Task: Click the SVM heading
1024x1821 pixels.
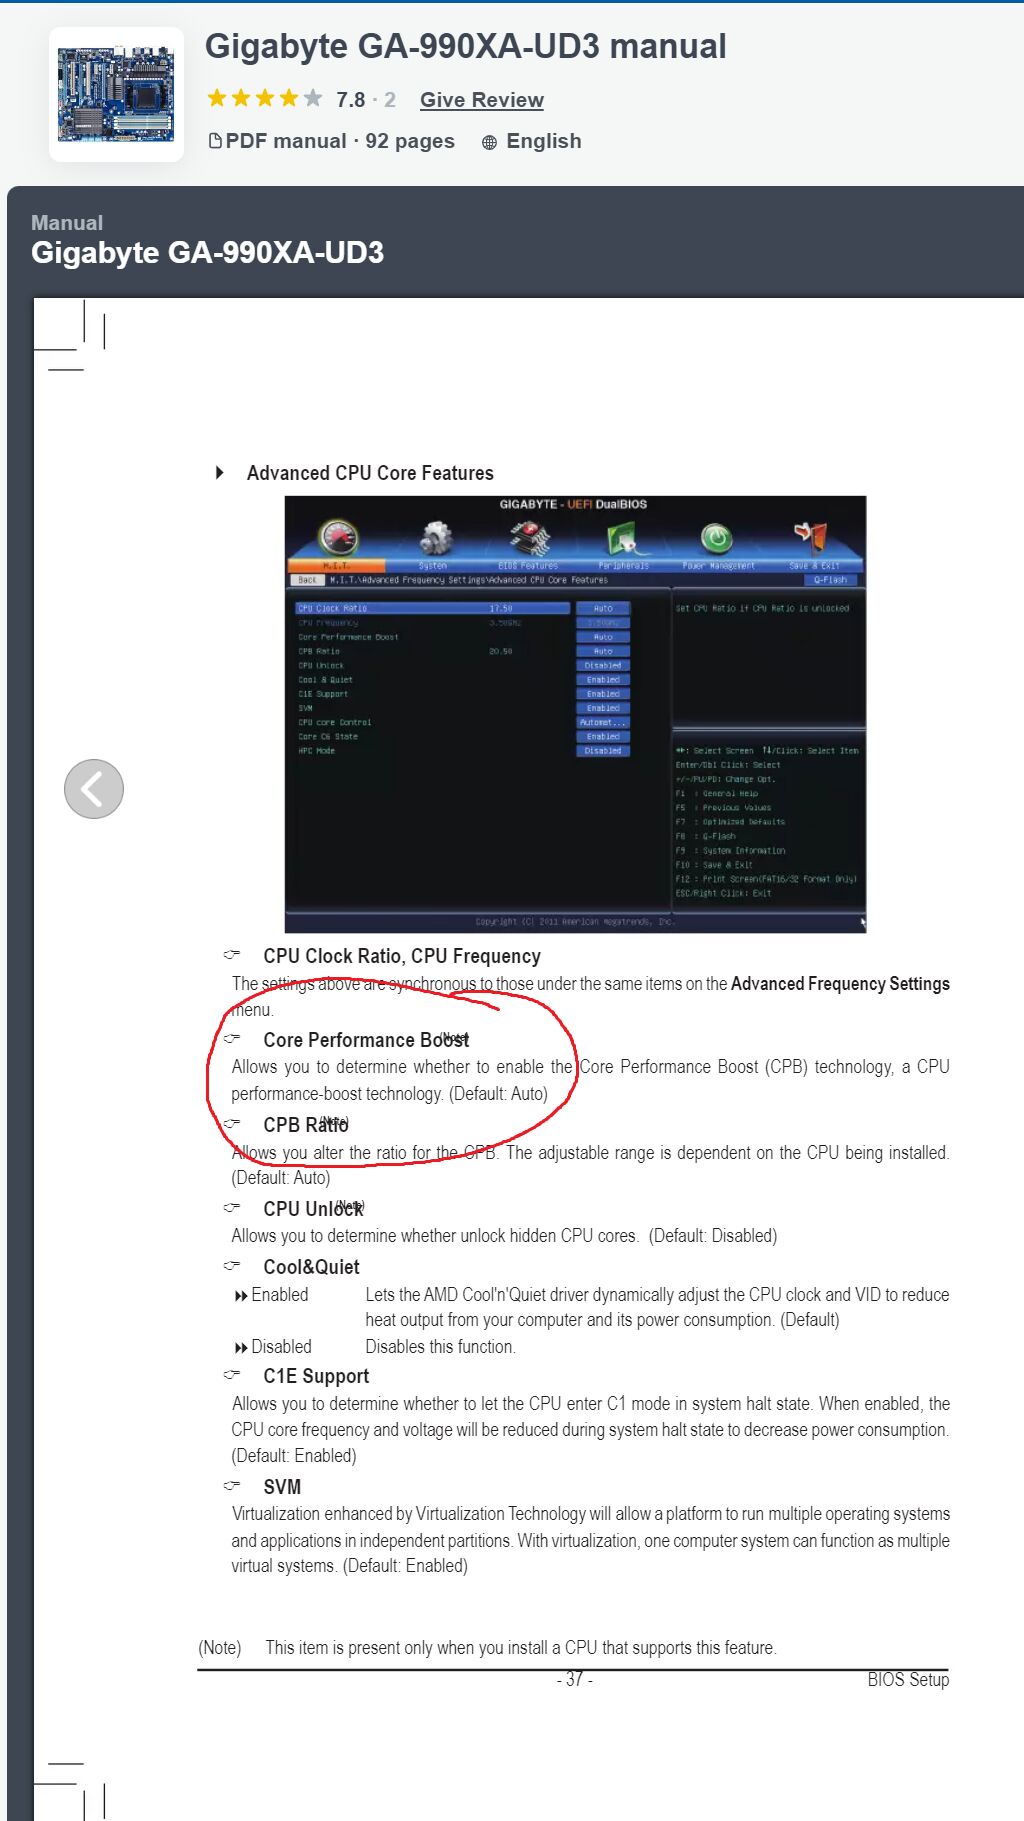Action: tap(282, 1487)
